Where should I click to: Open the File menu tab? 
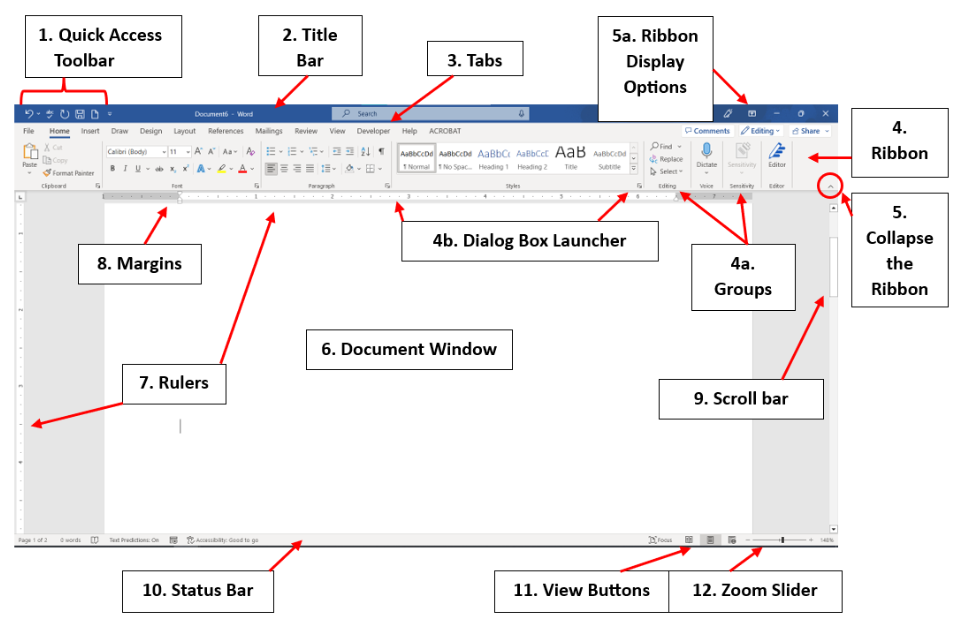point(29,131)
